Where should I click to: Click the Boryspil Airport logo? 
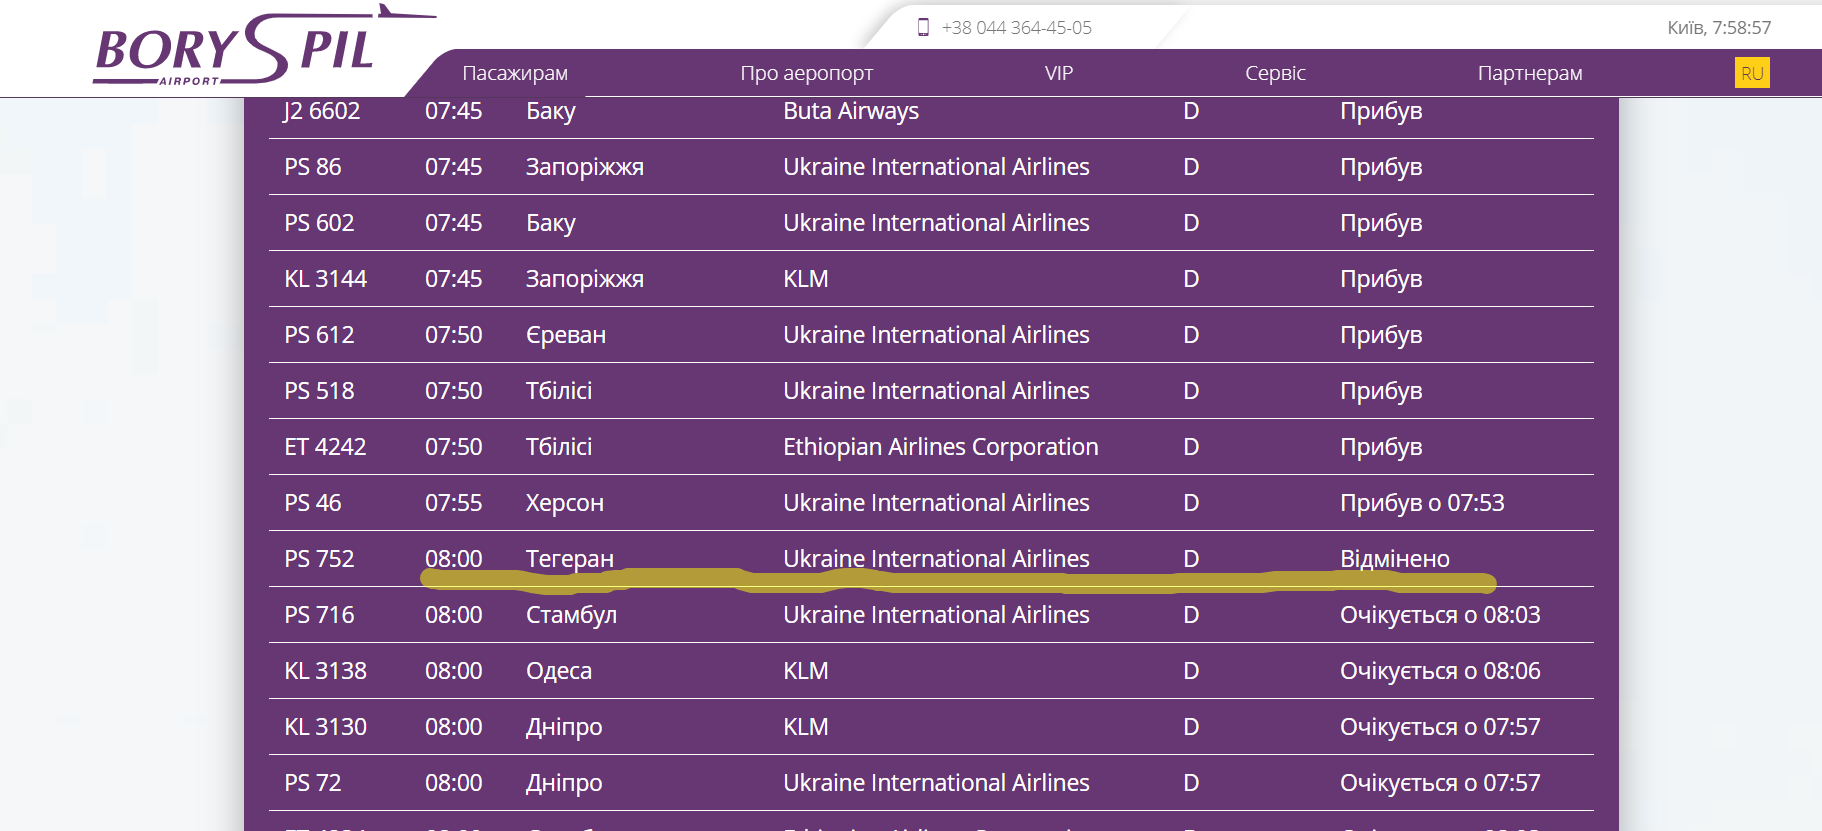(235, 50)
